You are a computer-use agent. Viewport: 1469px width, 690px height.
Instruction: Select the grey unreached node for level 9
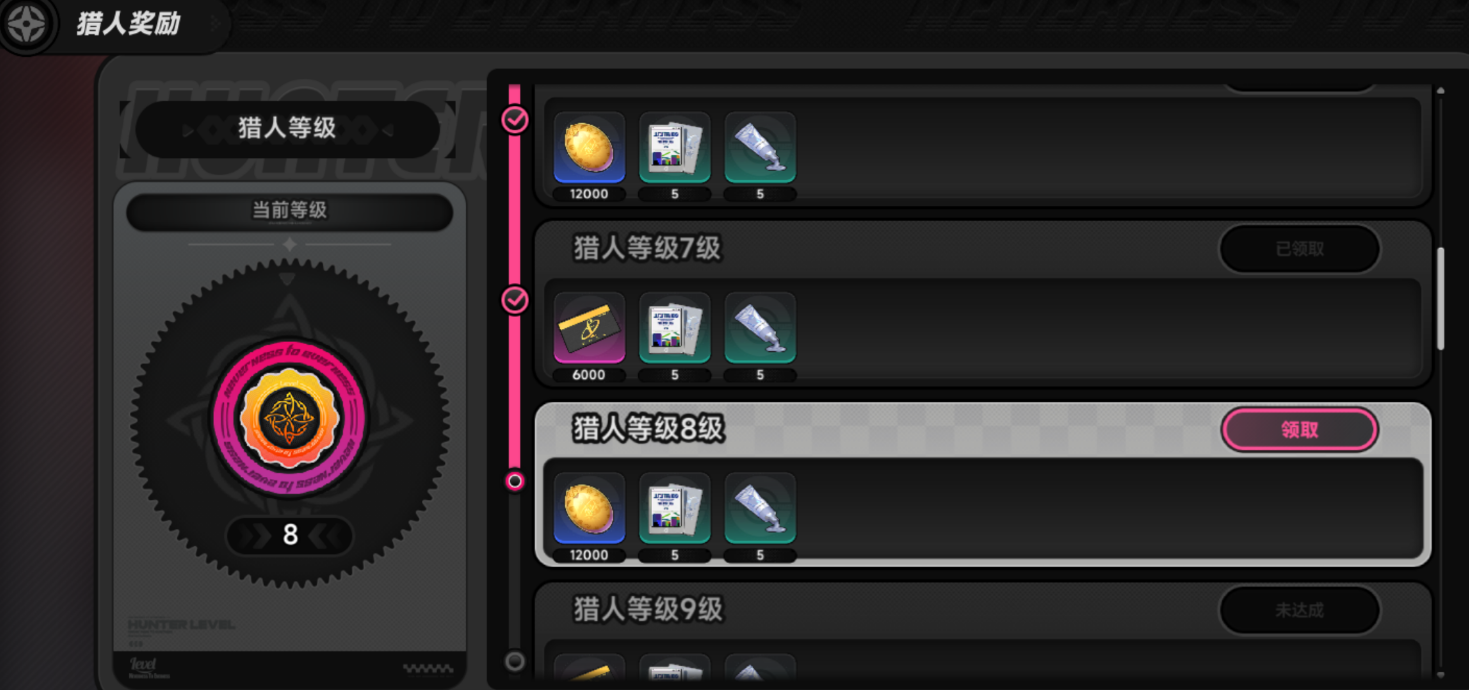[515, 661]
